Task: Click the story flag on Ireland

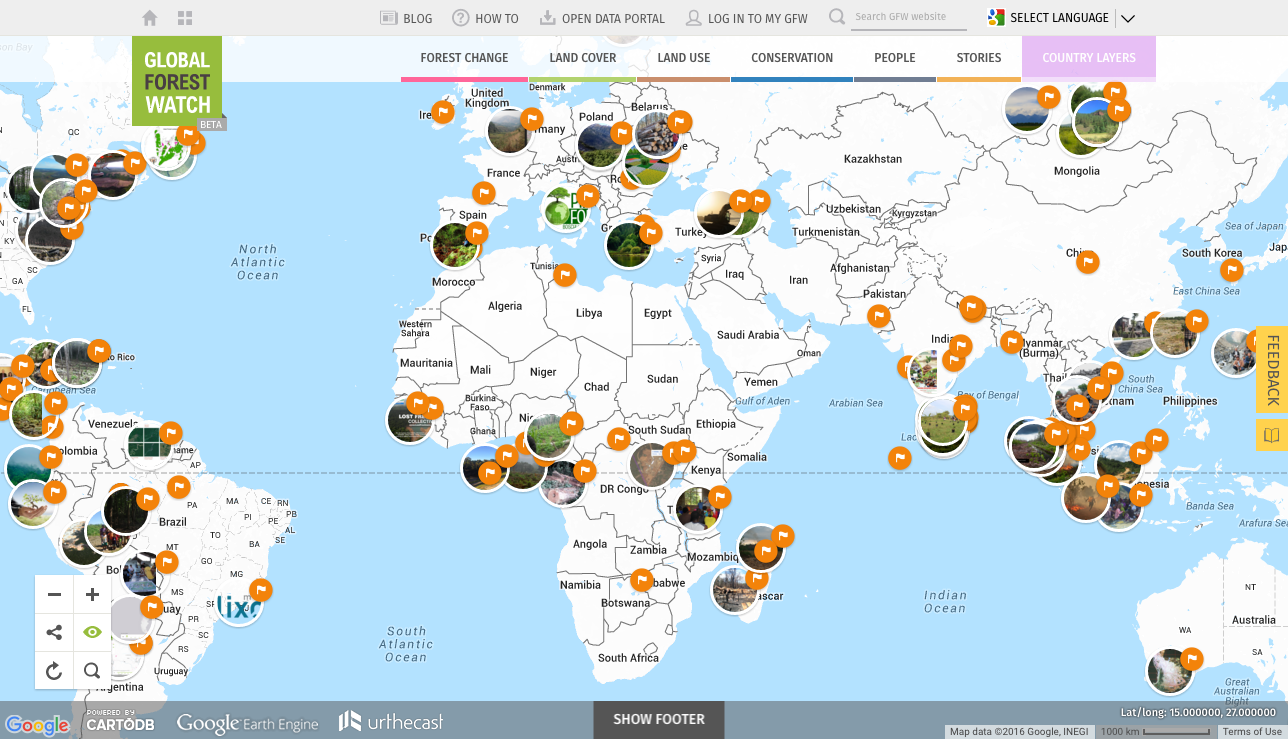Action: tap(442, 112)
